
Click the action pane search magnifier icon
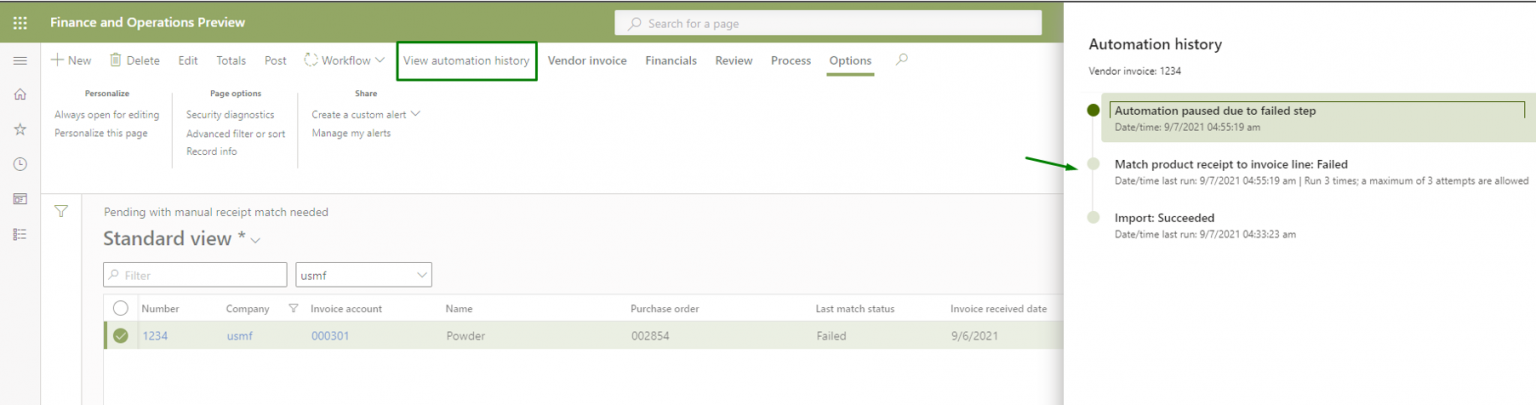(902, 60)
